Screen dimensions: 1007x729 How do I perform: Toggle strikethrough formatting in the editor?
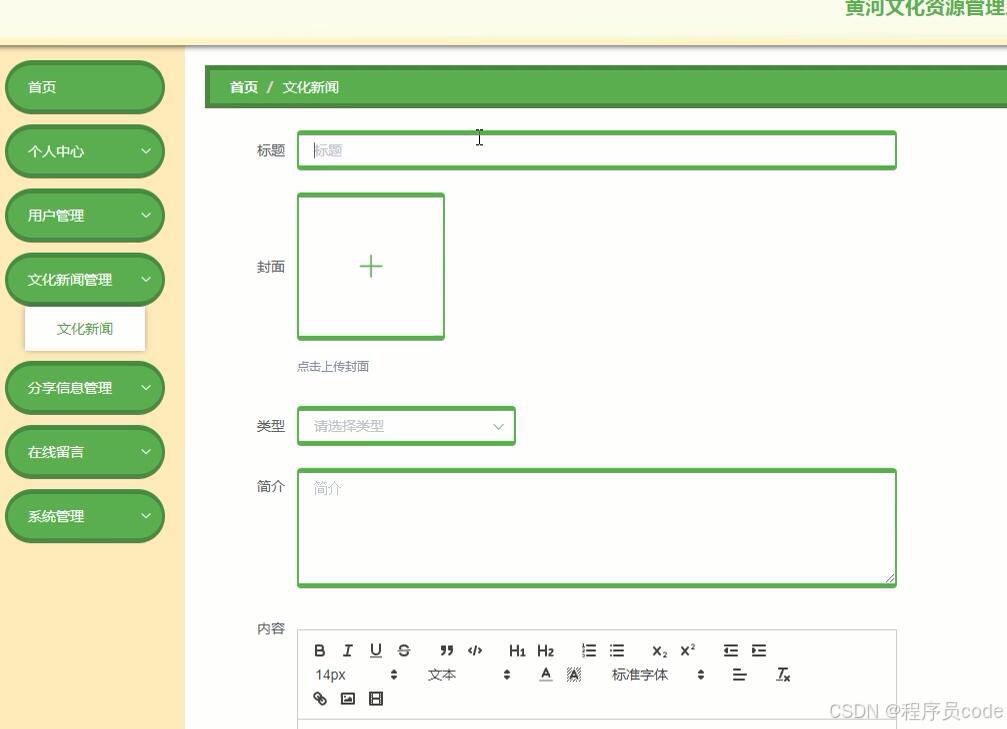(404, 651)
